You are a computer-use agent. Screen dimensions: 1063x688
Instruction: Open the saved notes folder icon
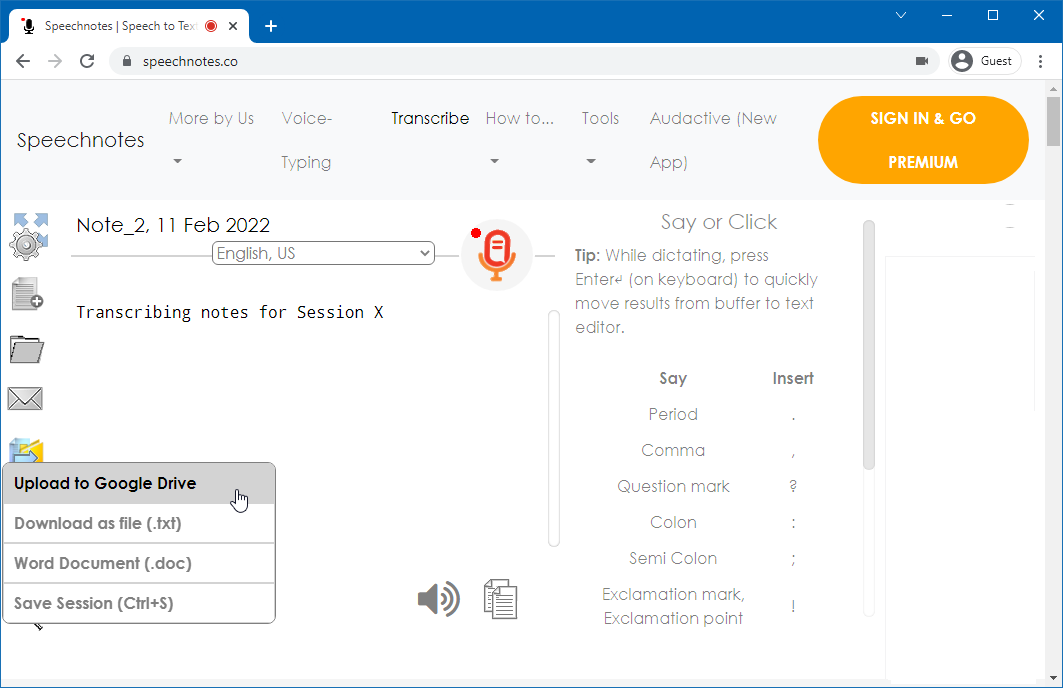tap(27, 349)
